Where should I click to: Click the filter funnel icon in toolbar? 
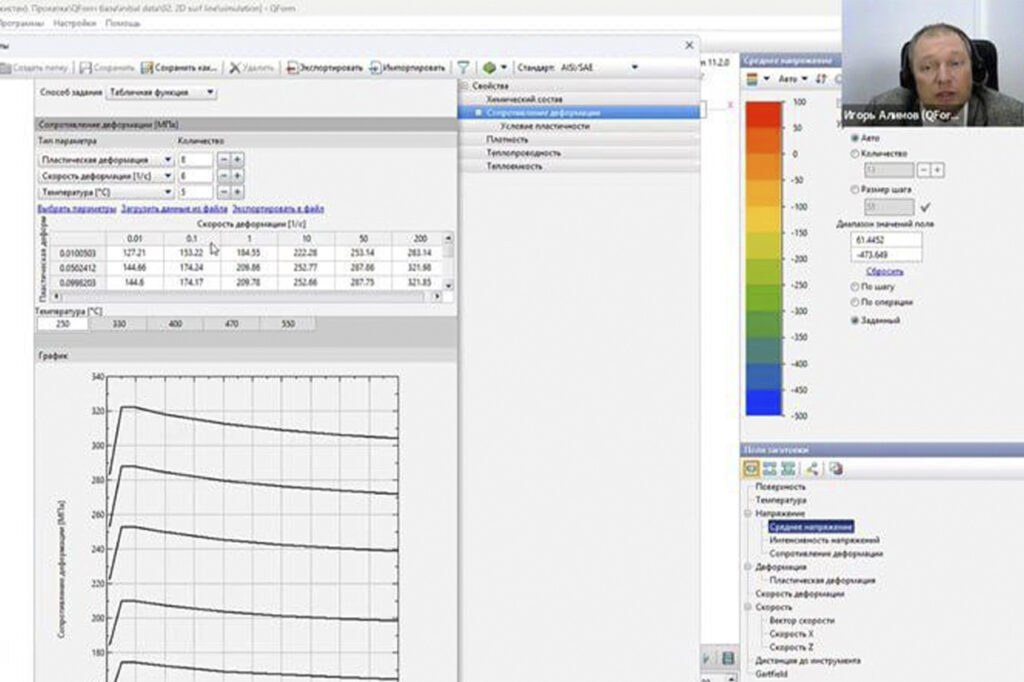(463, 68)
